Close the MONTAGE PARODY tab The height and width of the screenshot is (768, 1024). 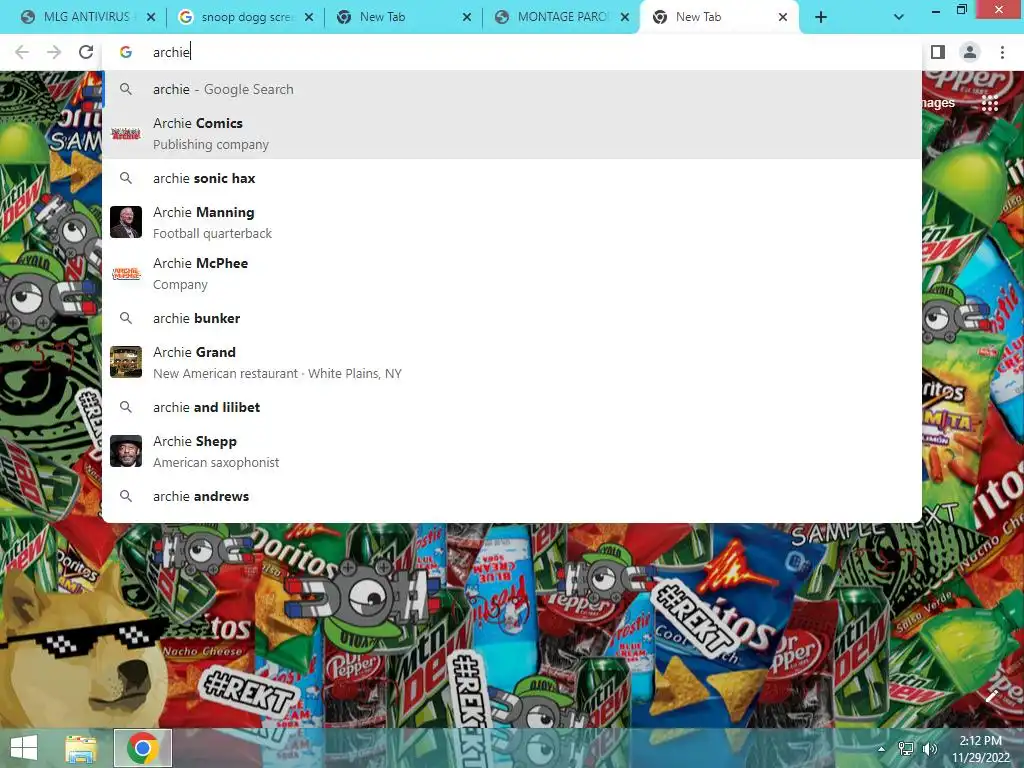(625, 18)
